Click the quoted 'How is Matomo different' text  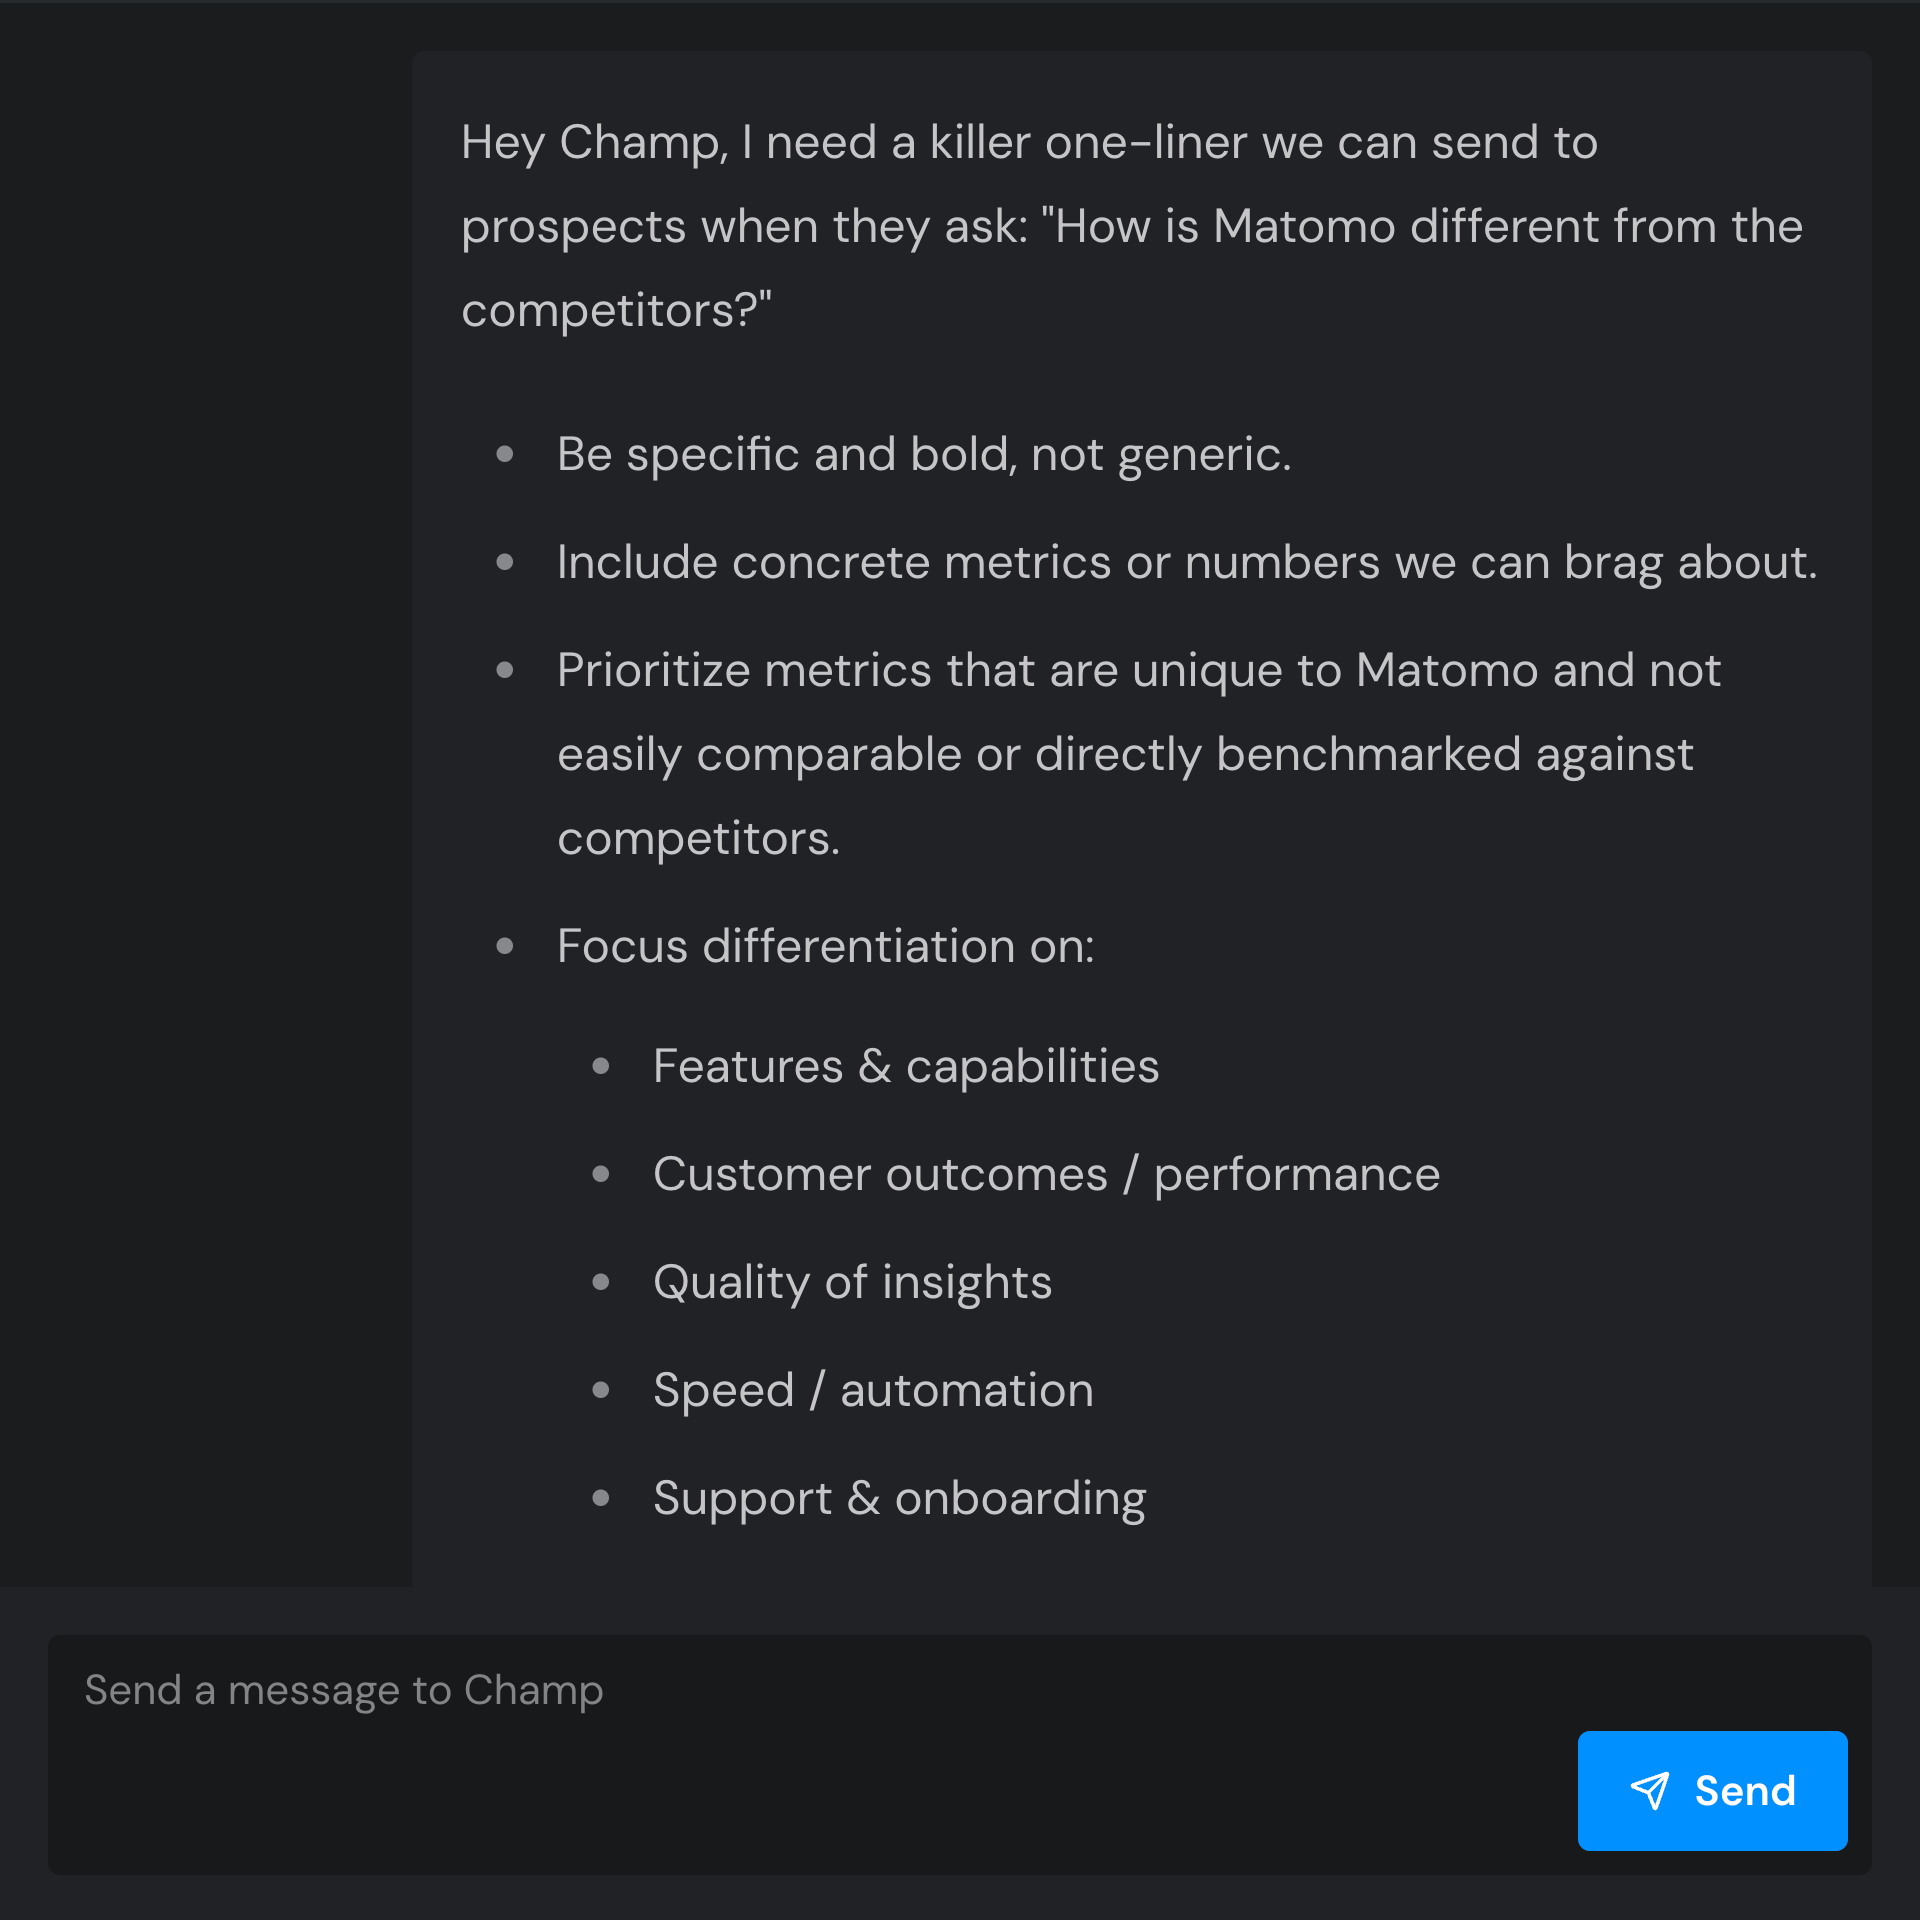(x=1420, y=226)
